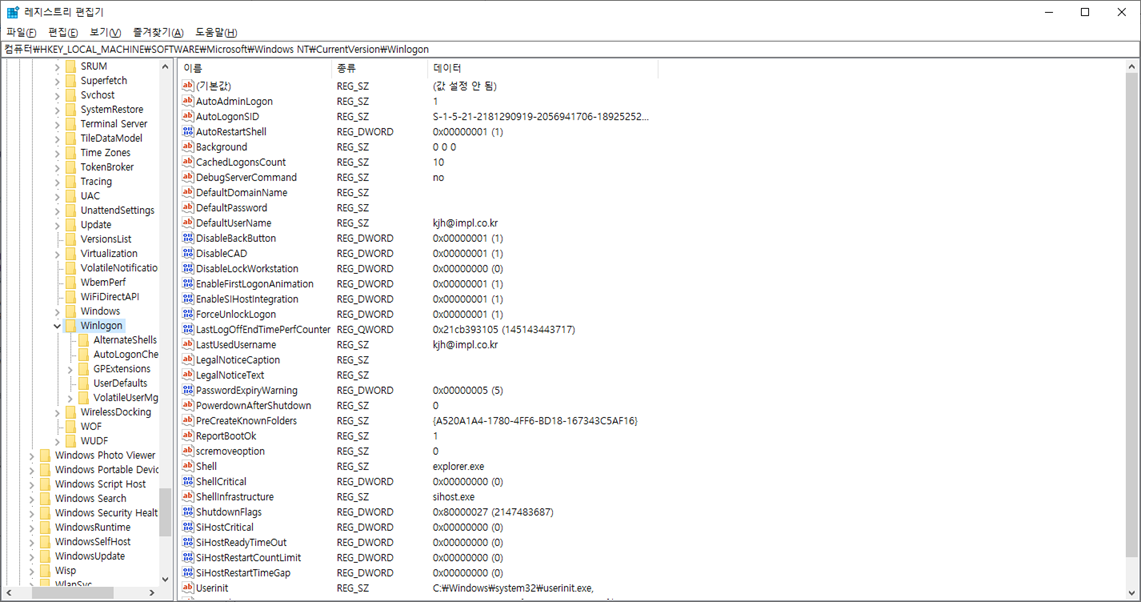Select the LastUsedUsername value name
Image resolution: width=1141 pixels, height=602 pixels.
tap(236, 345)
